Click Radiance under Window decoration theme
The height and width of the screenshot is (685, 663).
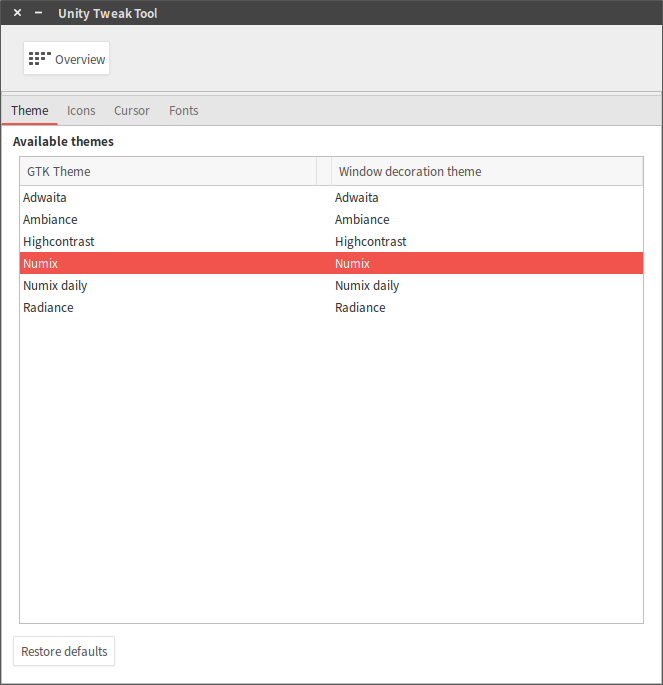click(x=360, y=308)
